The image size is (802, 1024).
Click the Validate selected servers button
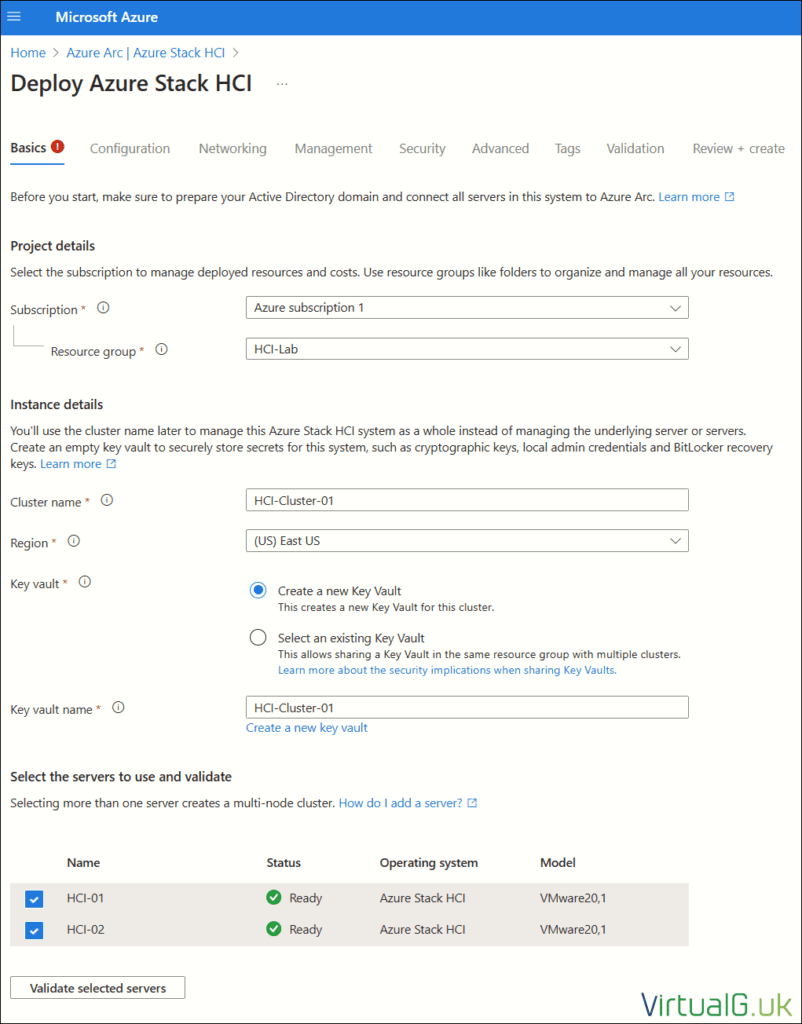pyautogui.click(x=98, y=987)
